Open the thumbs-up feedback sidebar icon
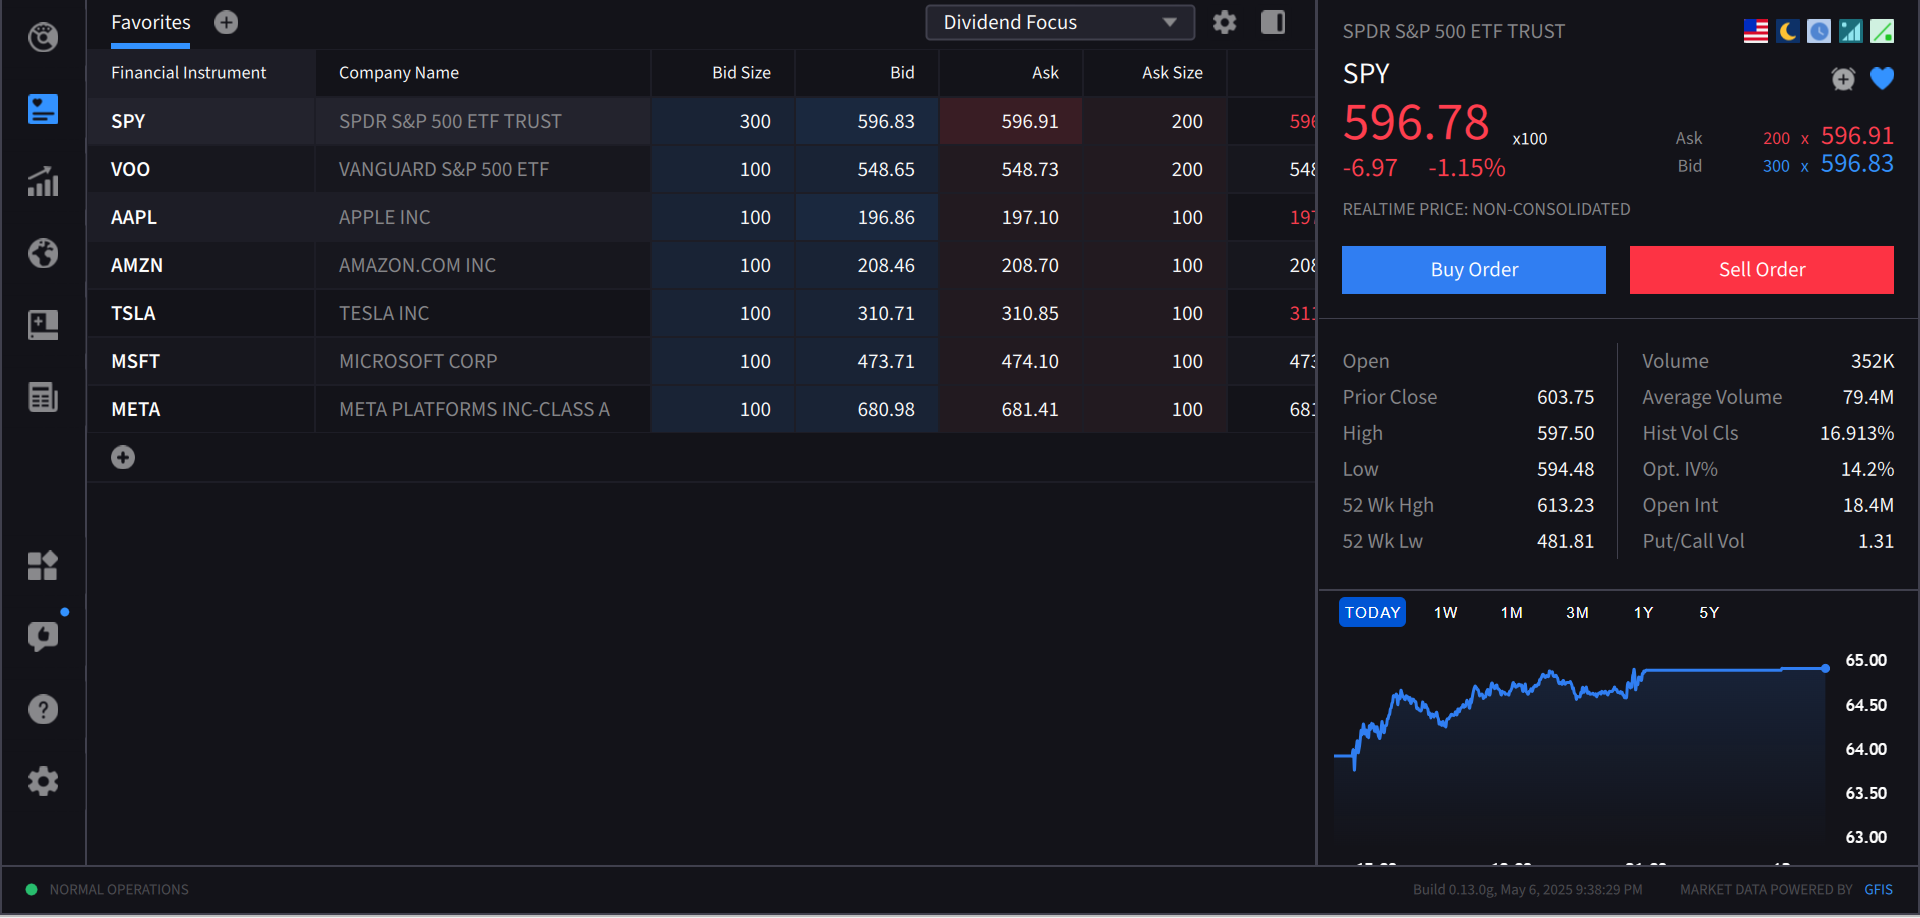The height and width of the screenshot is (918, 1920). 43,636
